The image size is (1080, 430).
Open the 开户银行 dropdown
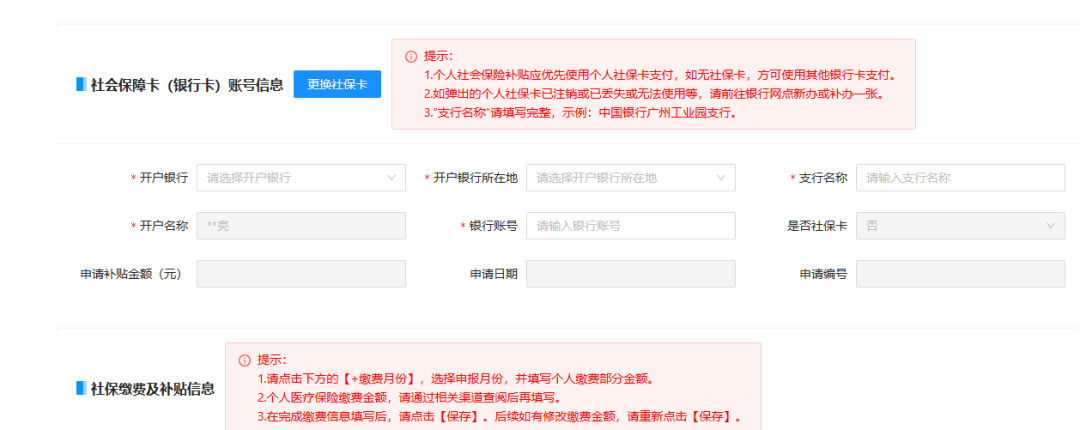[301, 178]
